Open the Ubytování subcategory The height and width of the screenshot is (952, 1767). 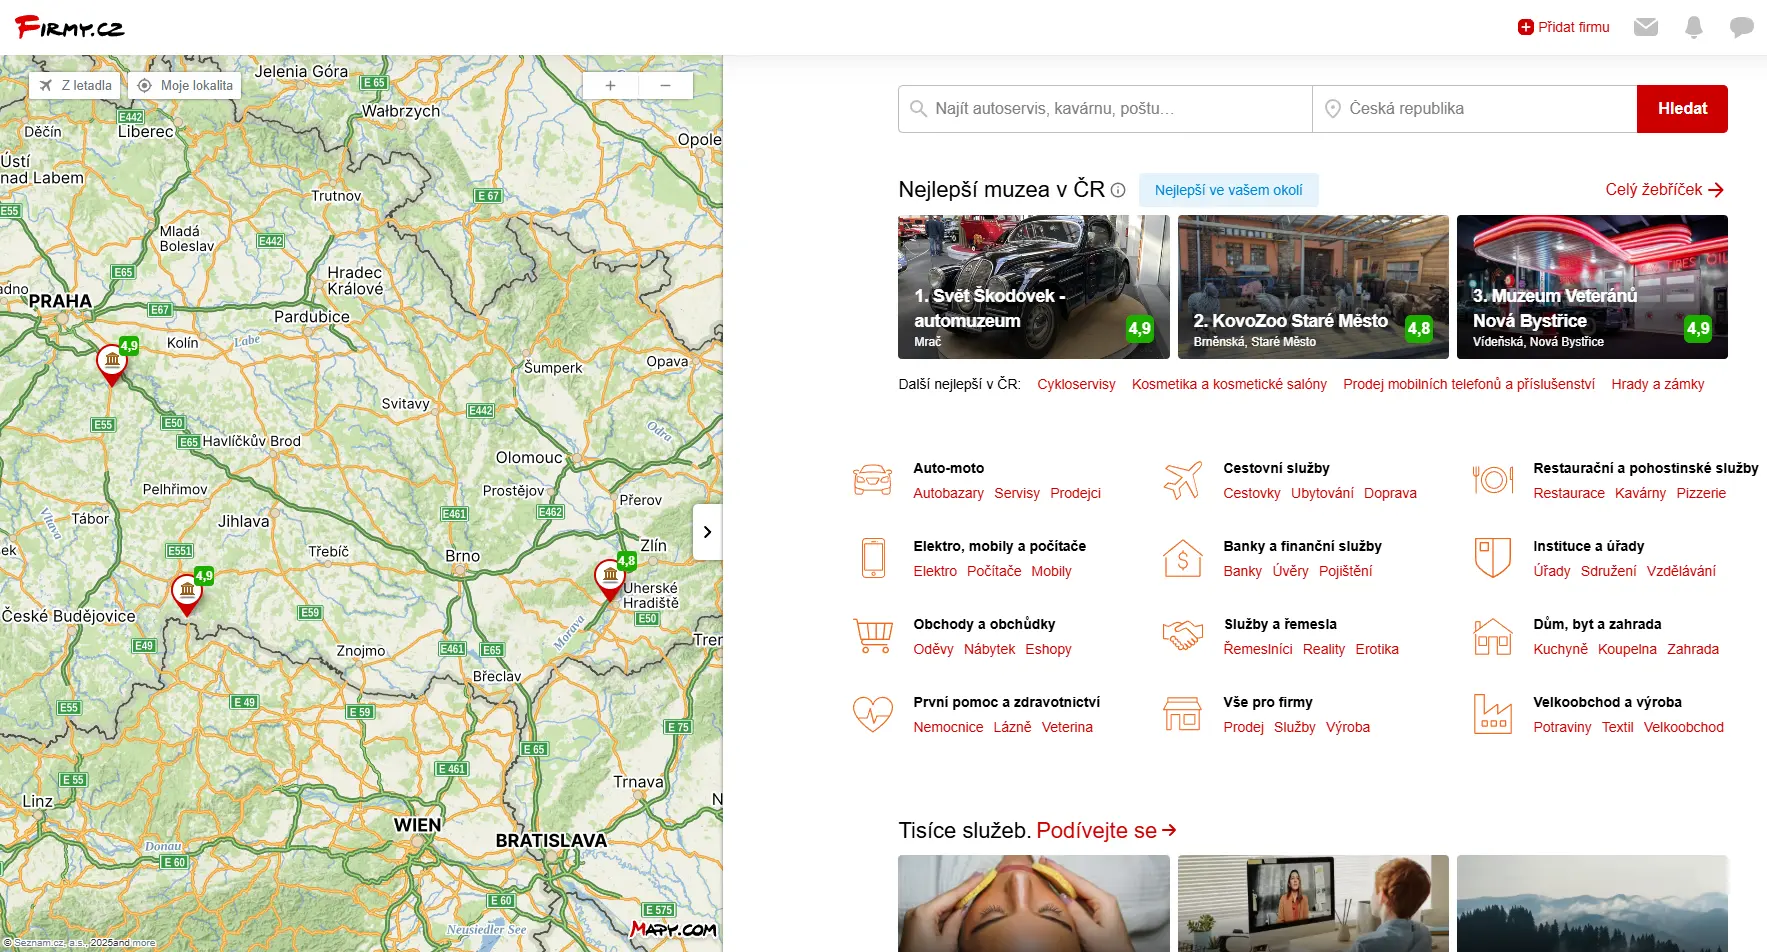point(1322,493)
